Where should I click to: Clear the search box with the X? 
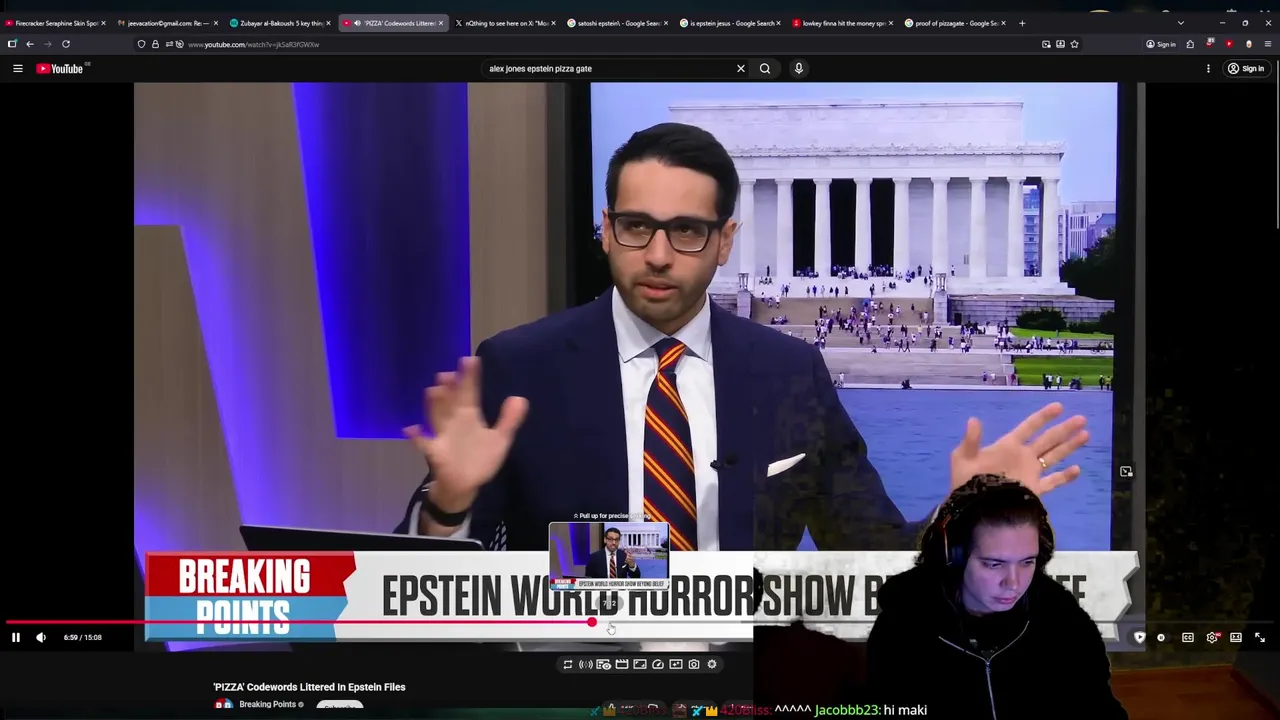coord(741,68)
